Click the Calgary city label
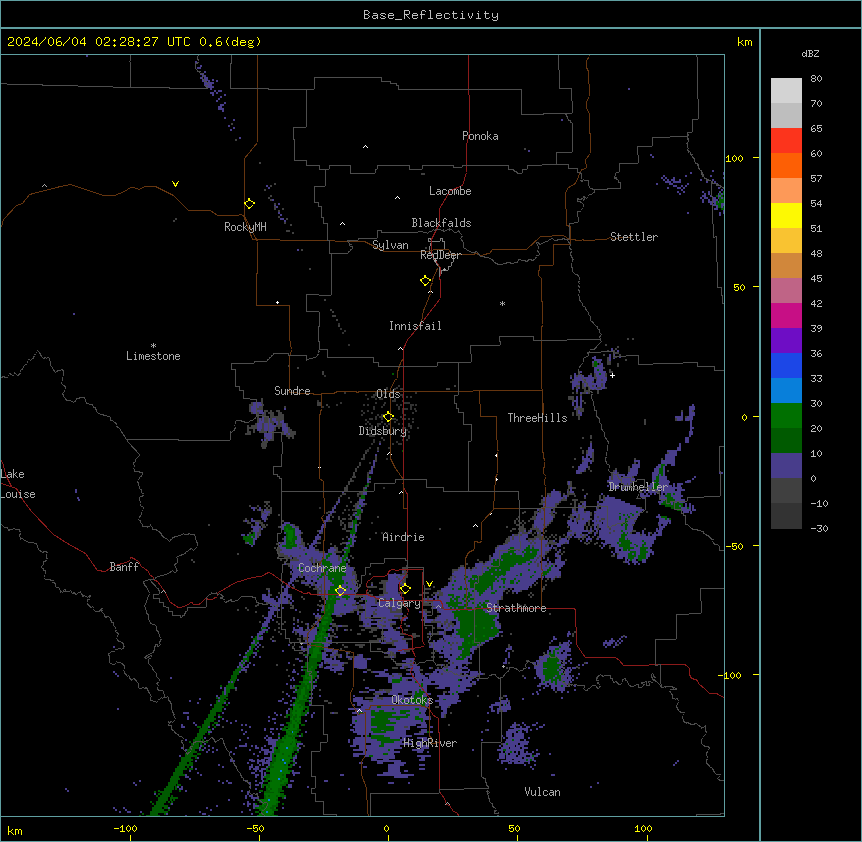Image resolution: width=862 pixels, height=842 pixels. point(399,603)
